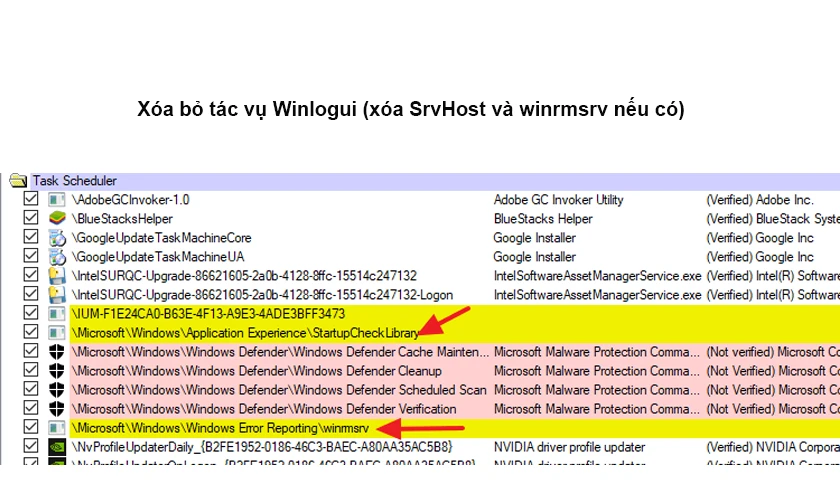The image size is (840, 500).
Task: Uncheck the GoogleUpdateTaskMachineUA checkbox
Action: pos(31,256)
